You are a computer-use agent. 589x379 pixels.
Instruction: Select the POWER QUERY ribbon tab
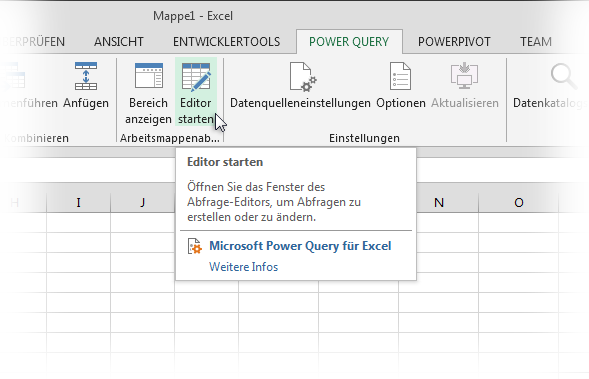pos(349,42)
